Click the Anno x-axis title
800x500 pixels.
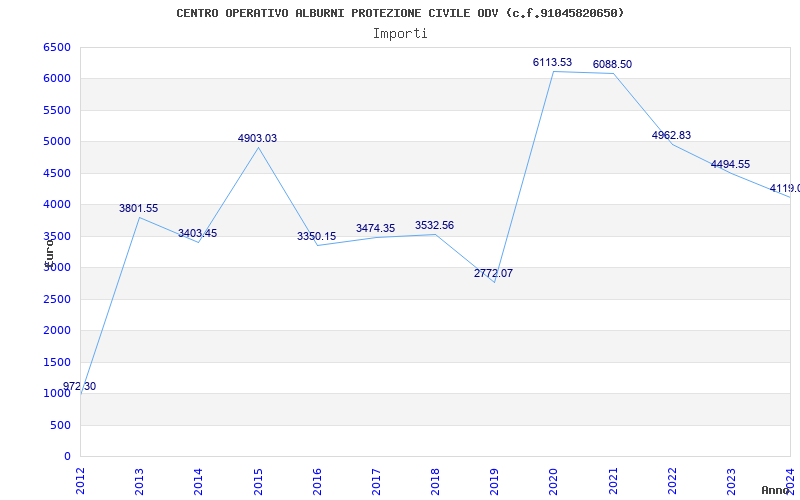coord(775,490)
